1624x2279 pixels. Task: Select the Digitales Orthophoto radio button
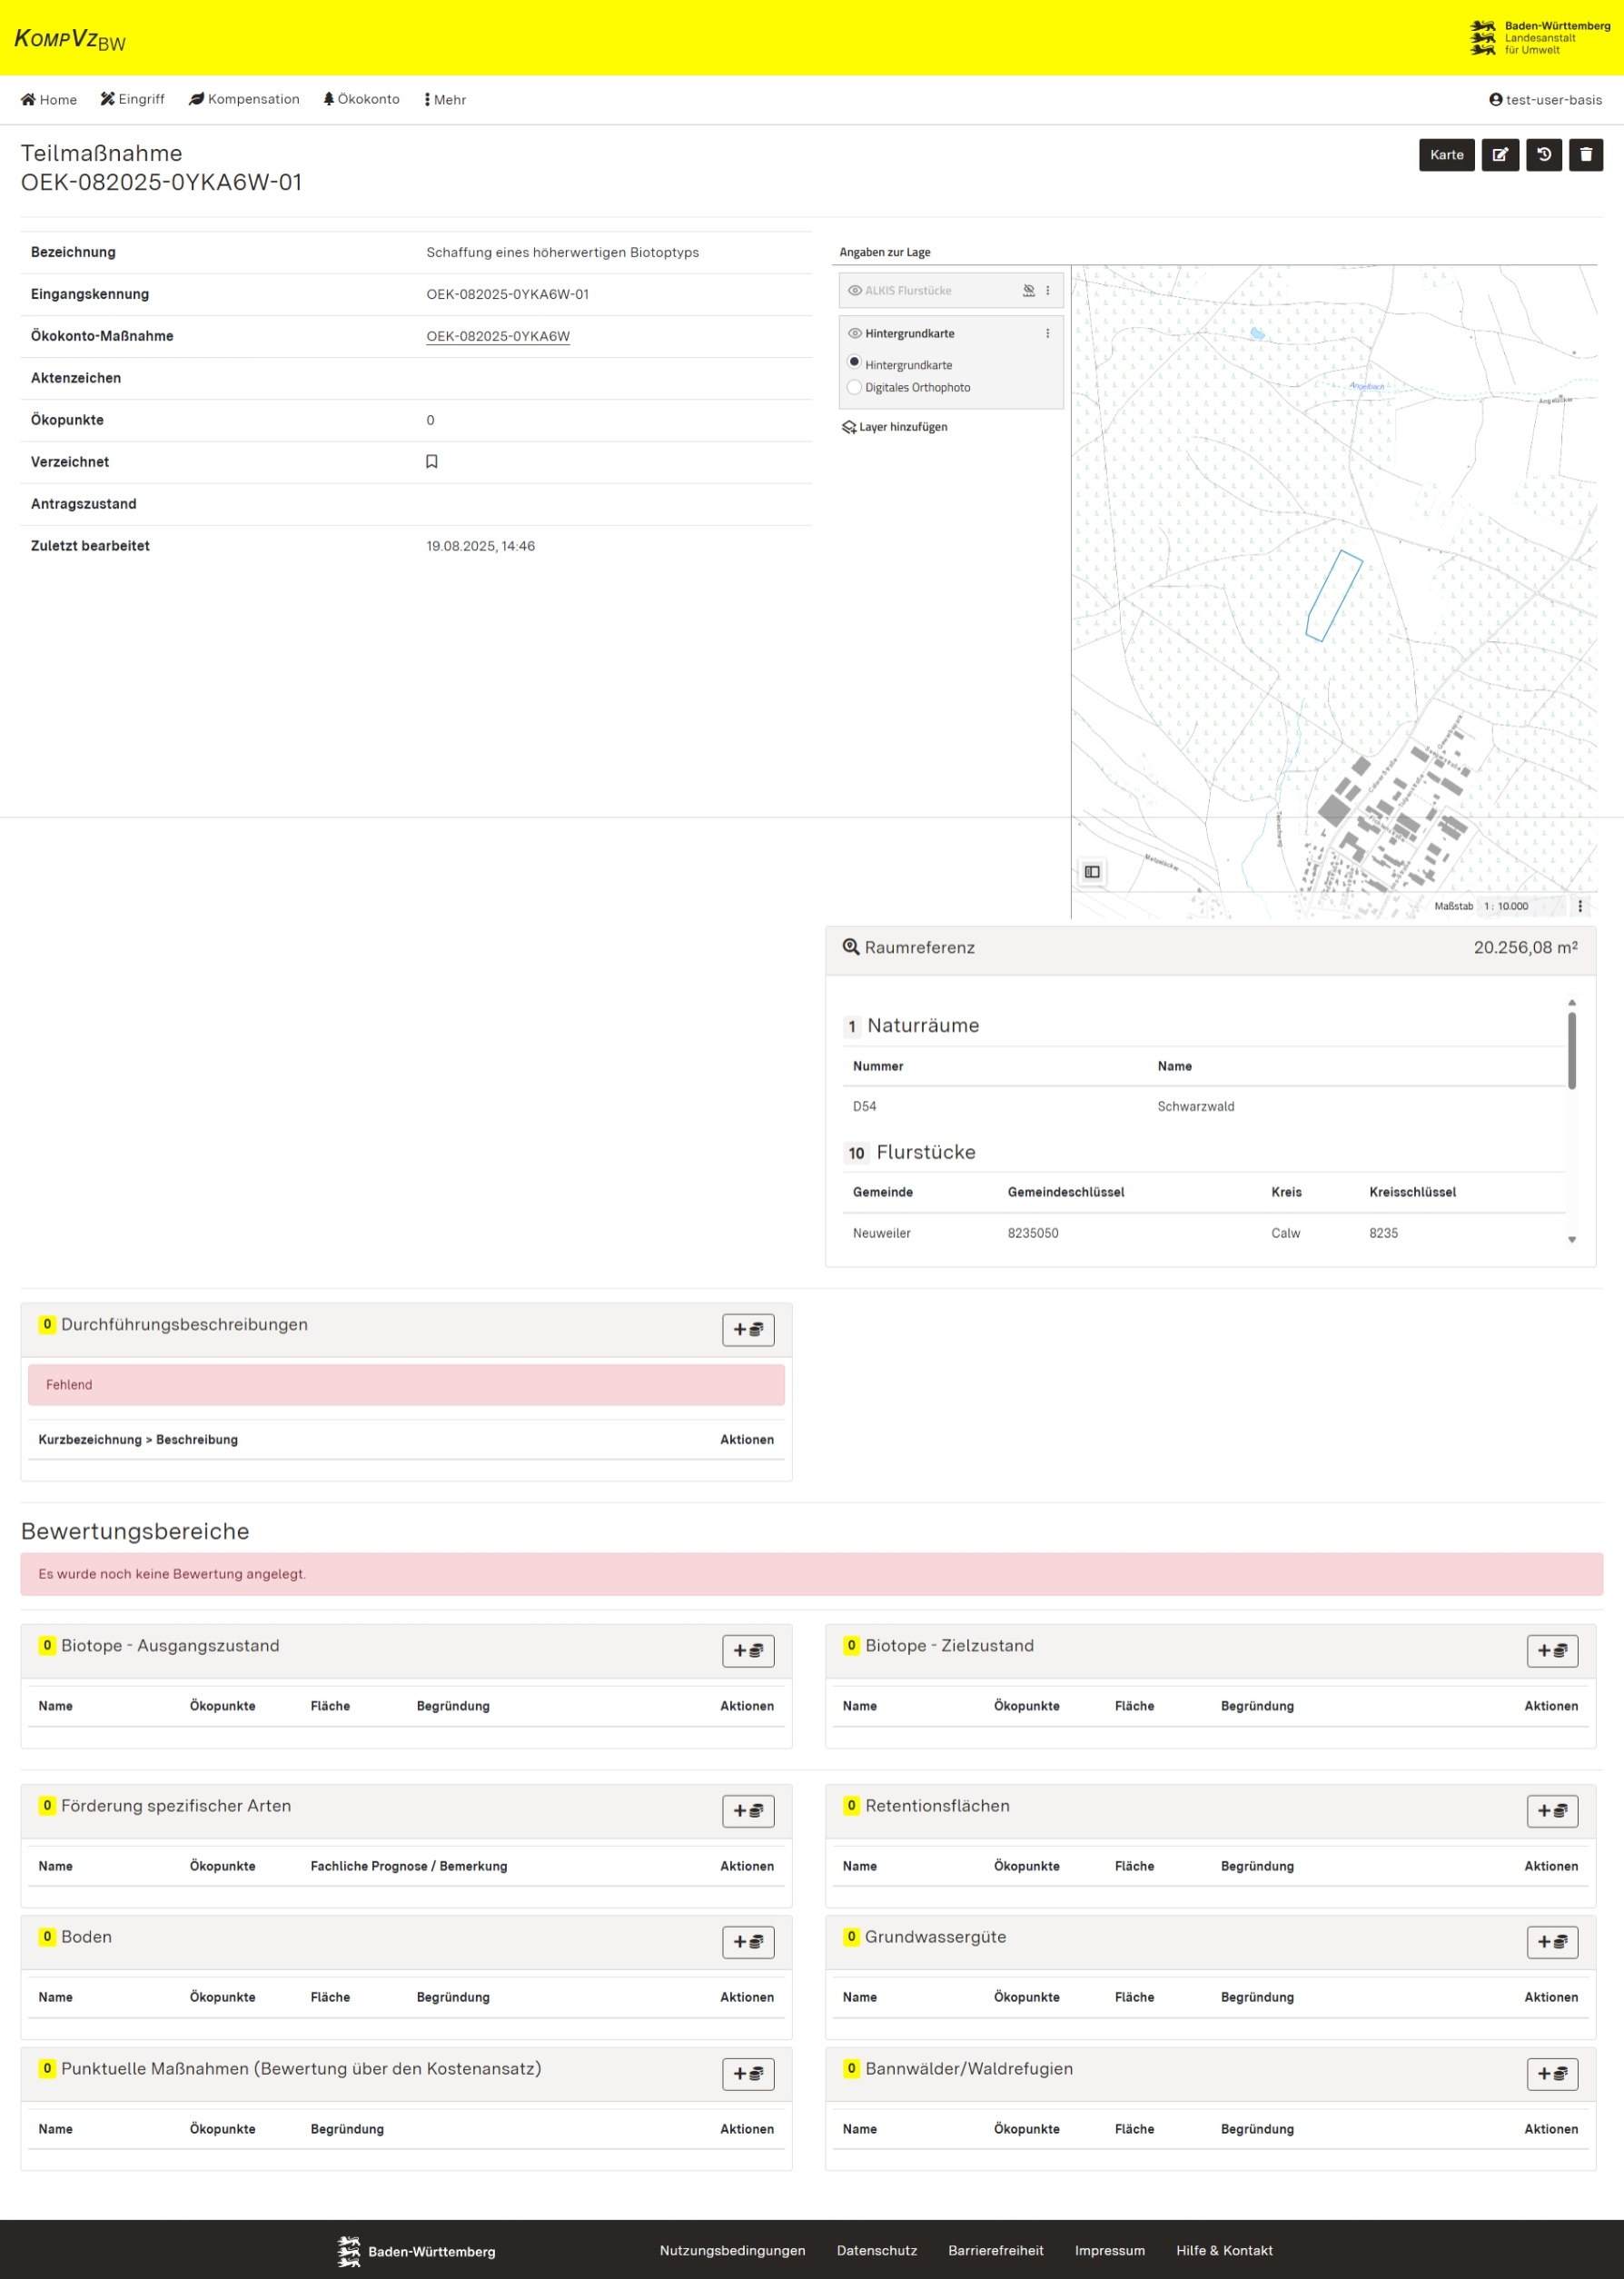coord(854,387)
